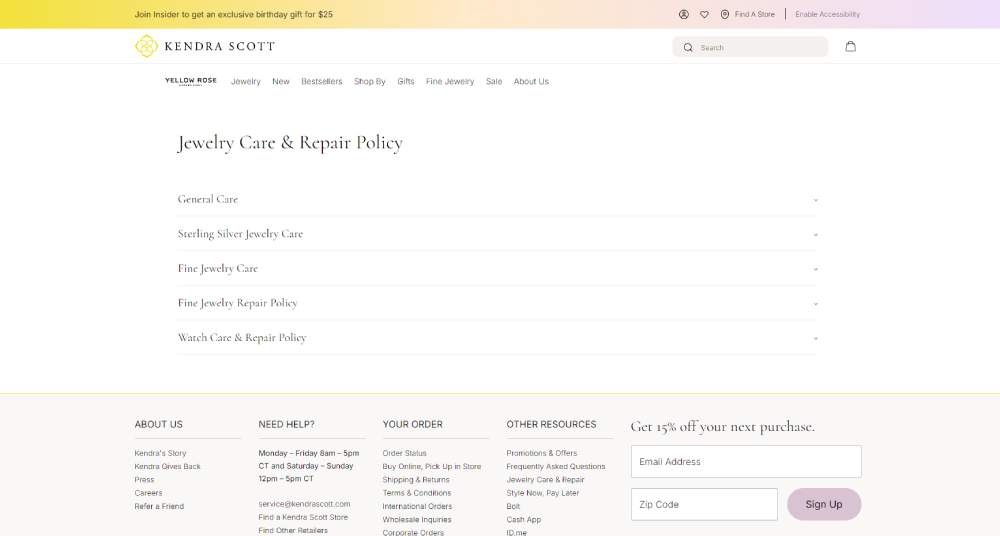Open the Fine Jewelry nav menu

click(450, 82)
